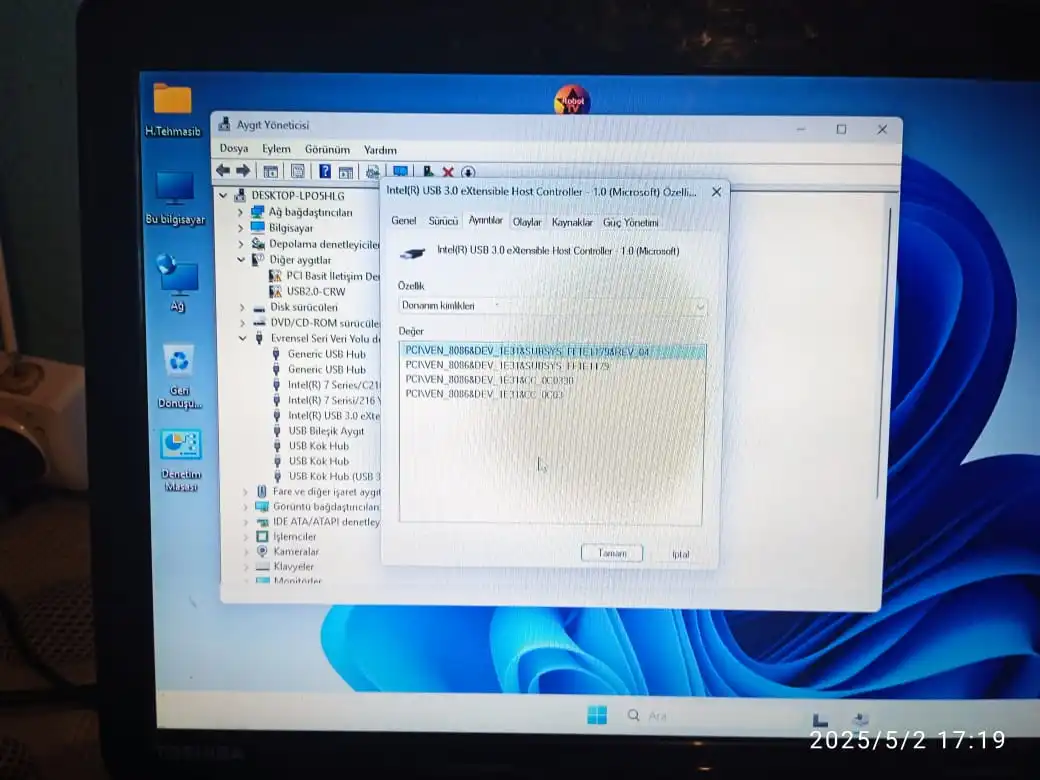The image size is (1040, 780).
Task: Collapse the DESKTOP-LPO5HLG root node
Action: tap(224, 196)
